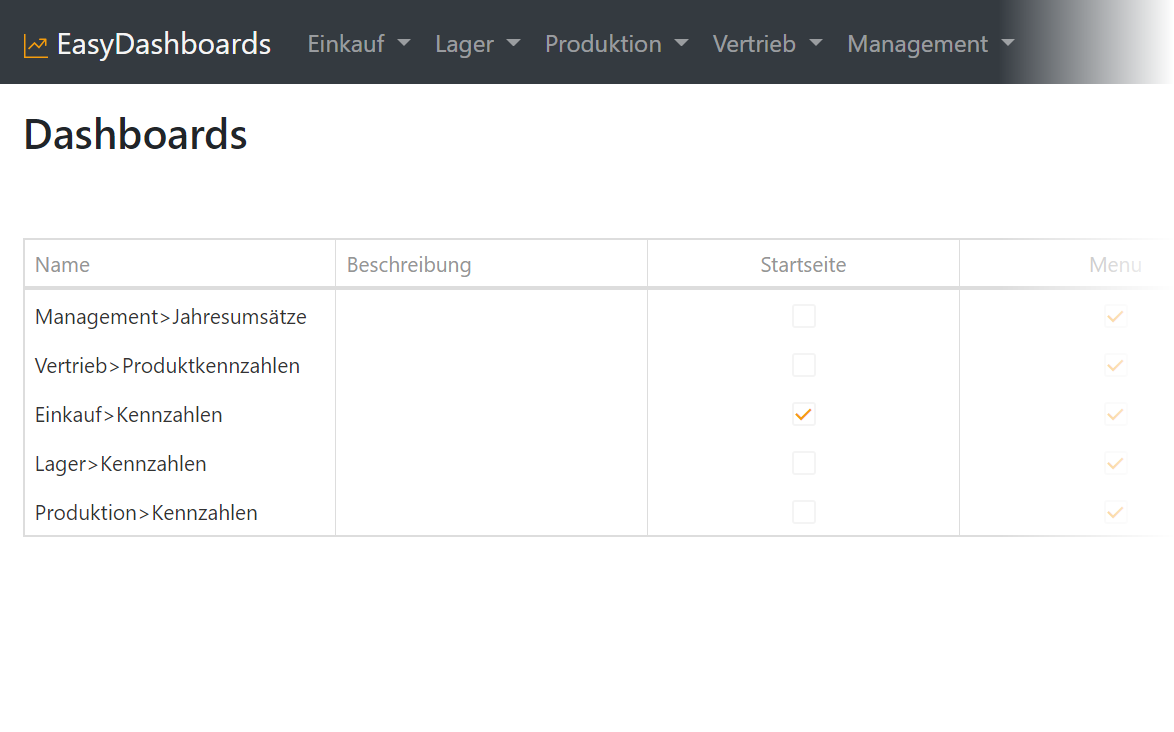Open the Vertrieb menu
Image resolution: width=1174 pixels, height=732 pixels.
(767, 44)
